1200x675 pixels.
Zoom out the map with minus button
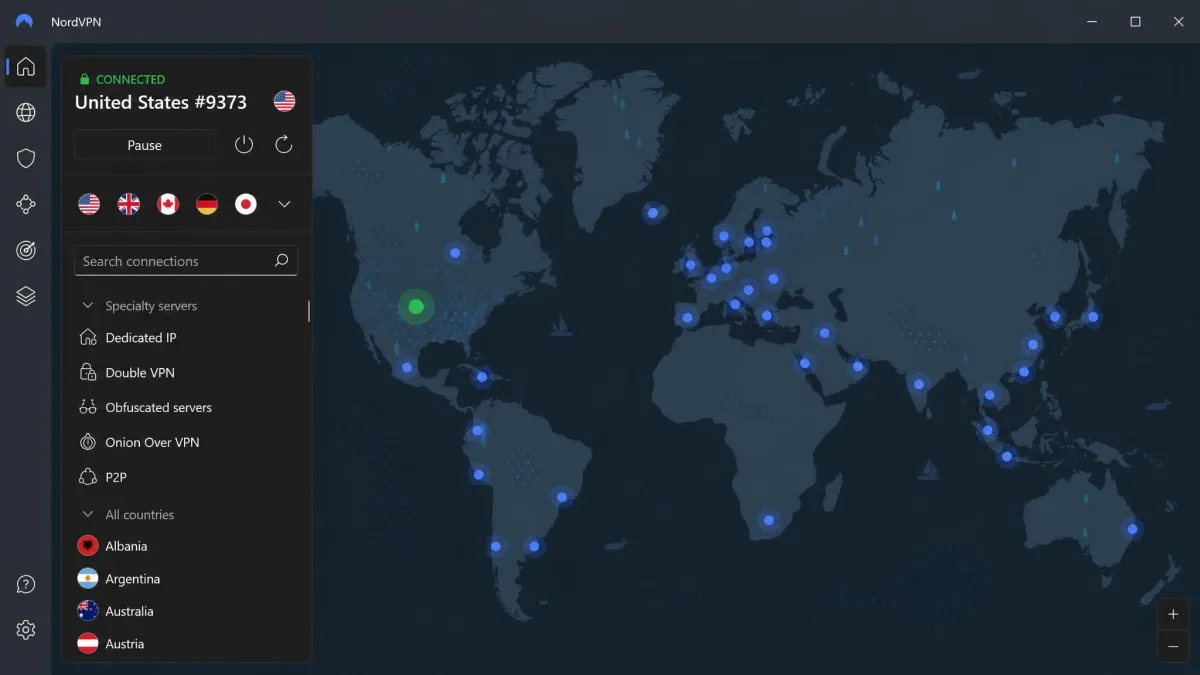[x=1174, y=646]
